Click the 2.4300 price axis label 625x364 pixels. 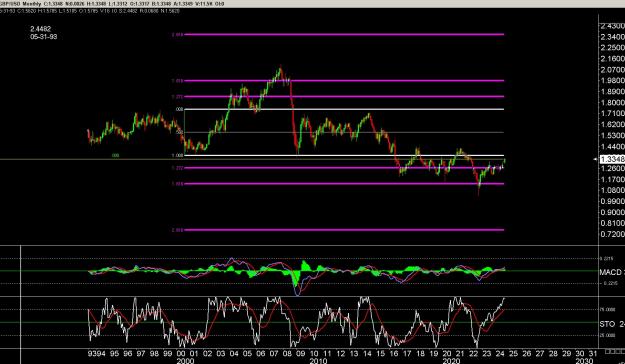613,26
